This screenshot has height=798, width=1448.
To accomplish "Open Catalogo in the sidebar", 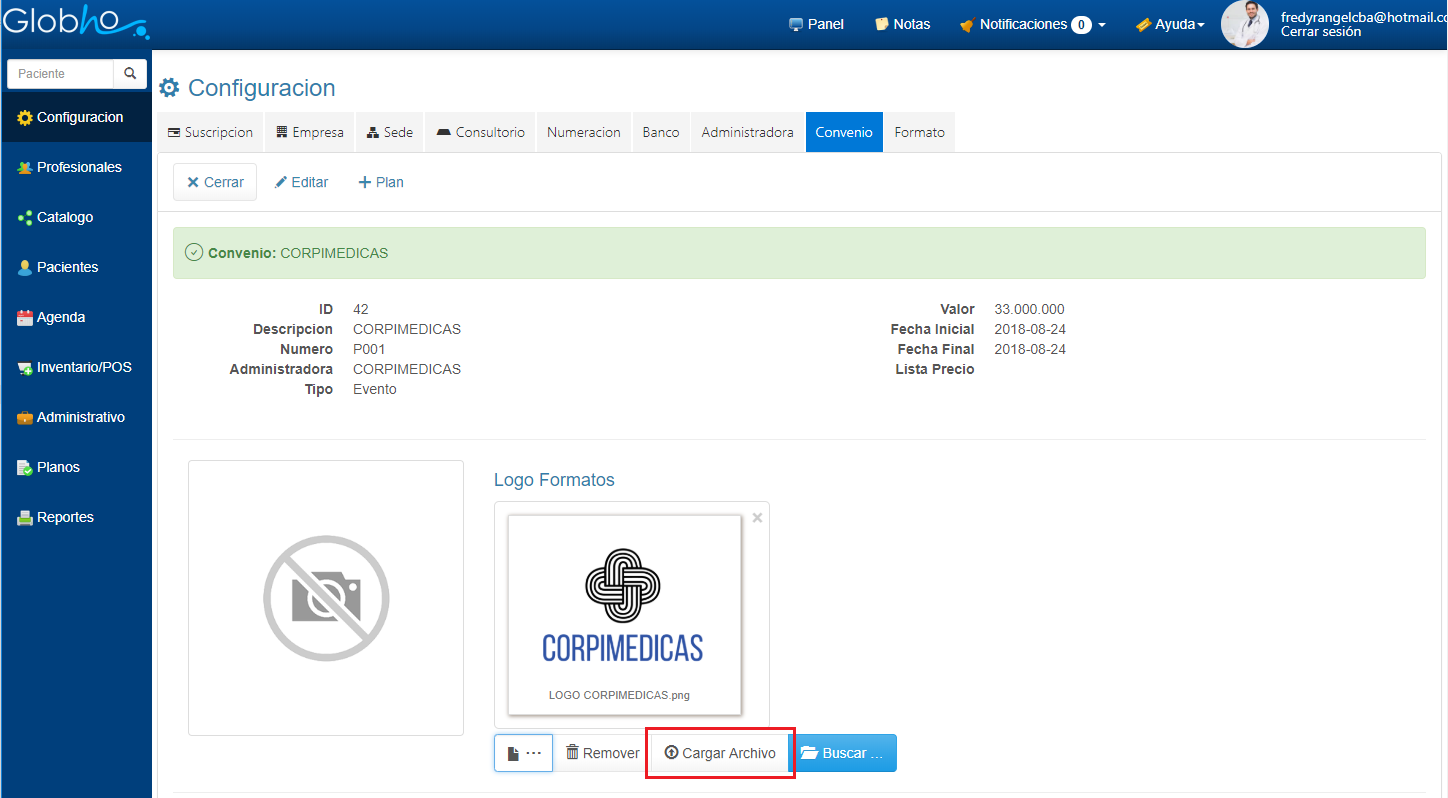I will click(64, 217).
